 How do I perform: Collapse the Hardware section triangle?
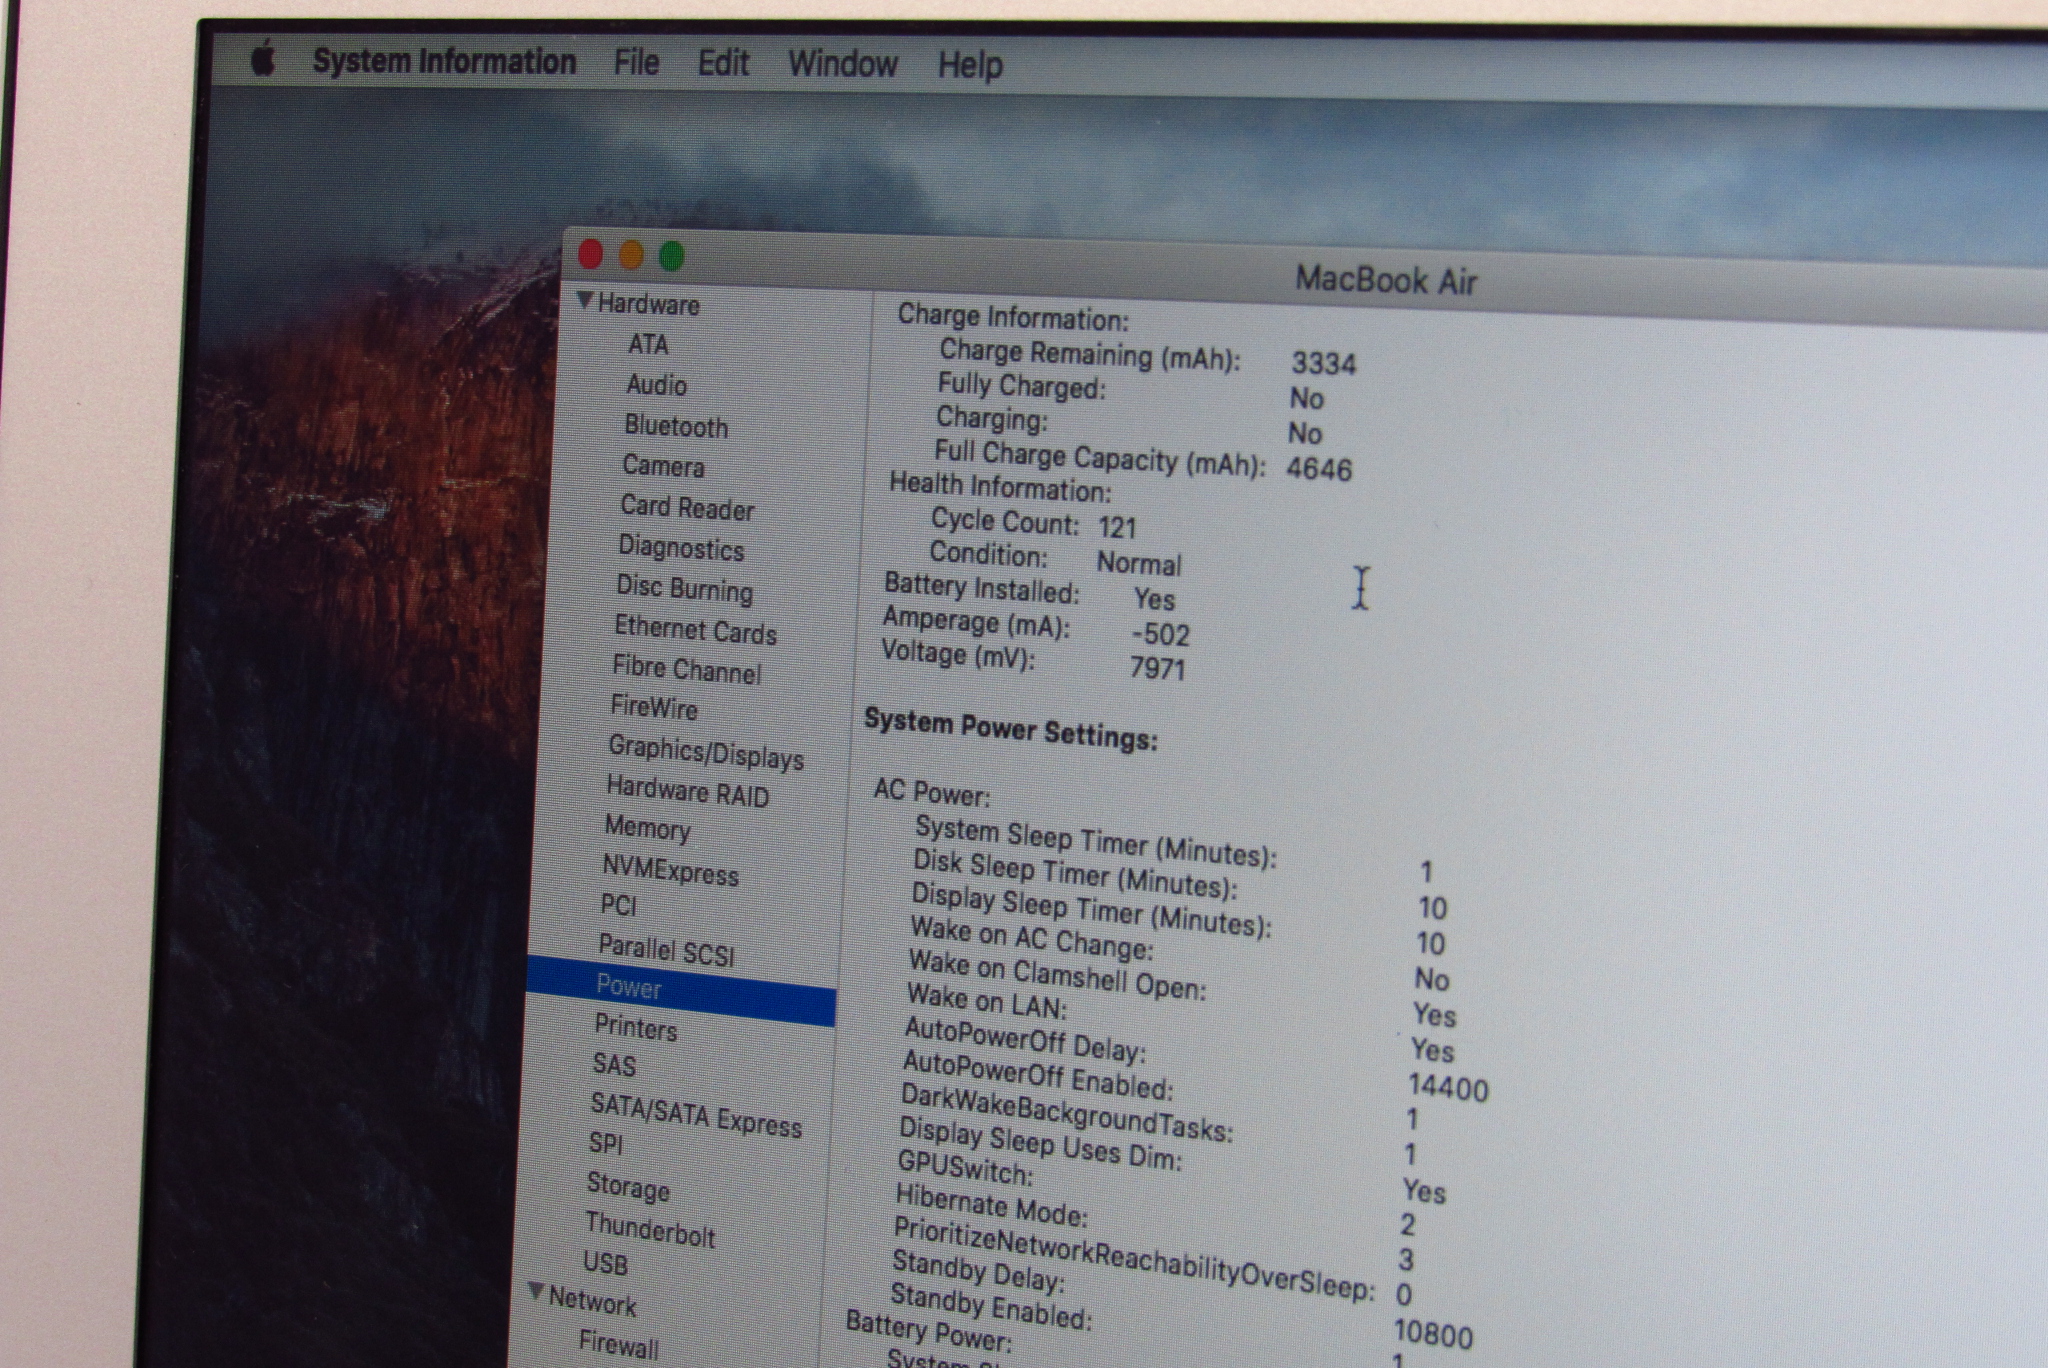point(586,300)
